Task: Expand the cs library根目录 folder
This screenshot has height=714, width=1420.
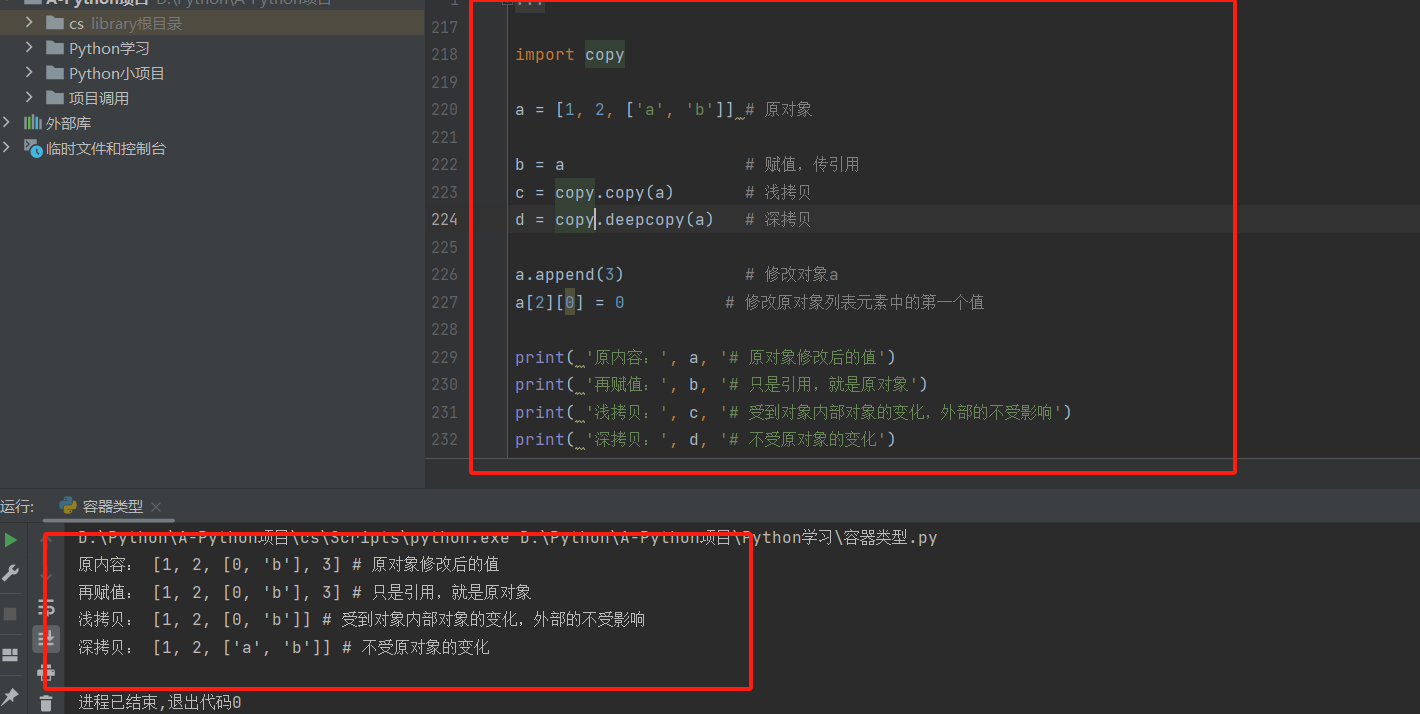Action: pyautogui.click(x=29, y=22)
